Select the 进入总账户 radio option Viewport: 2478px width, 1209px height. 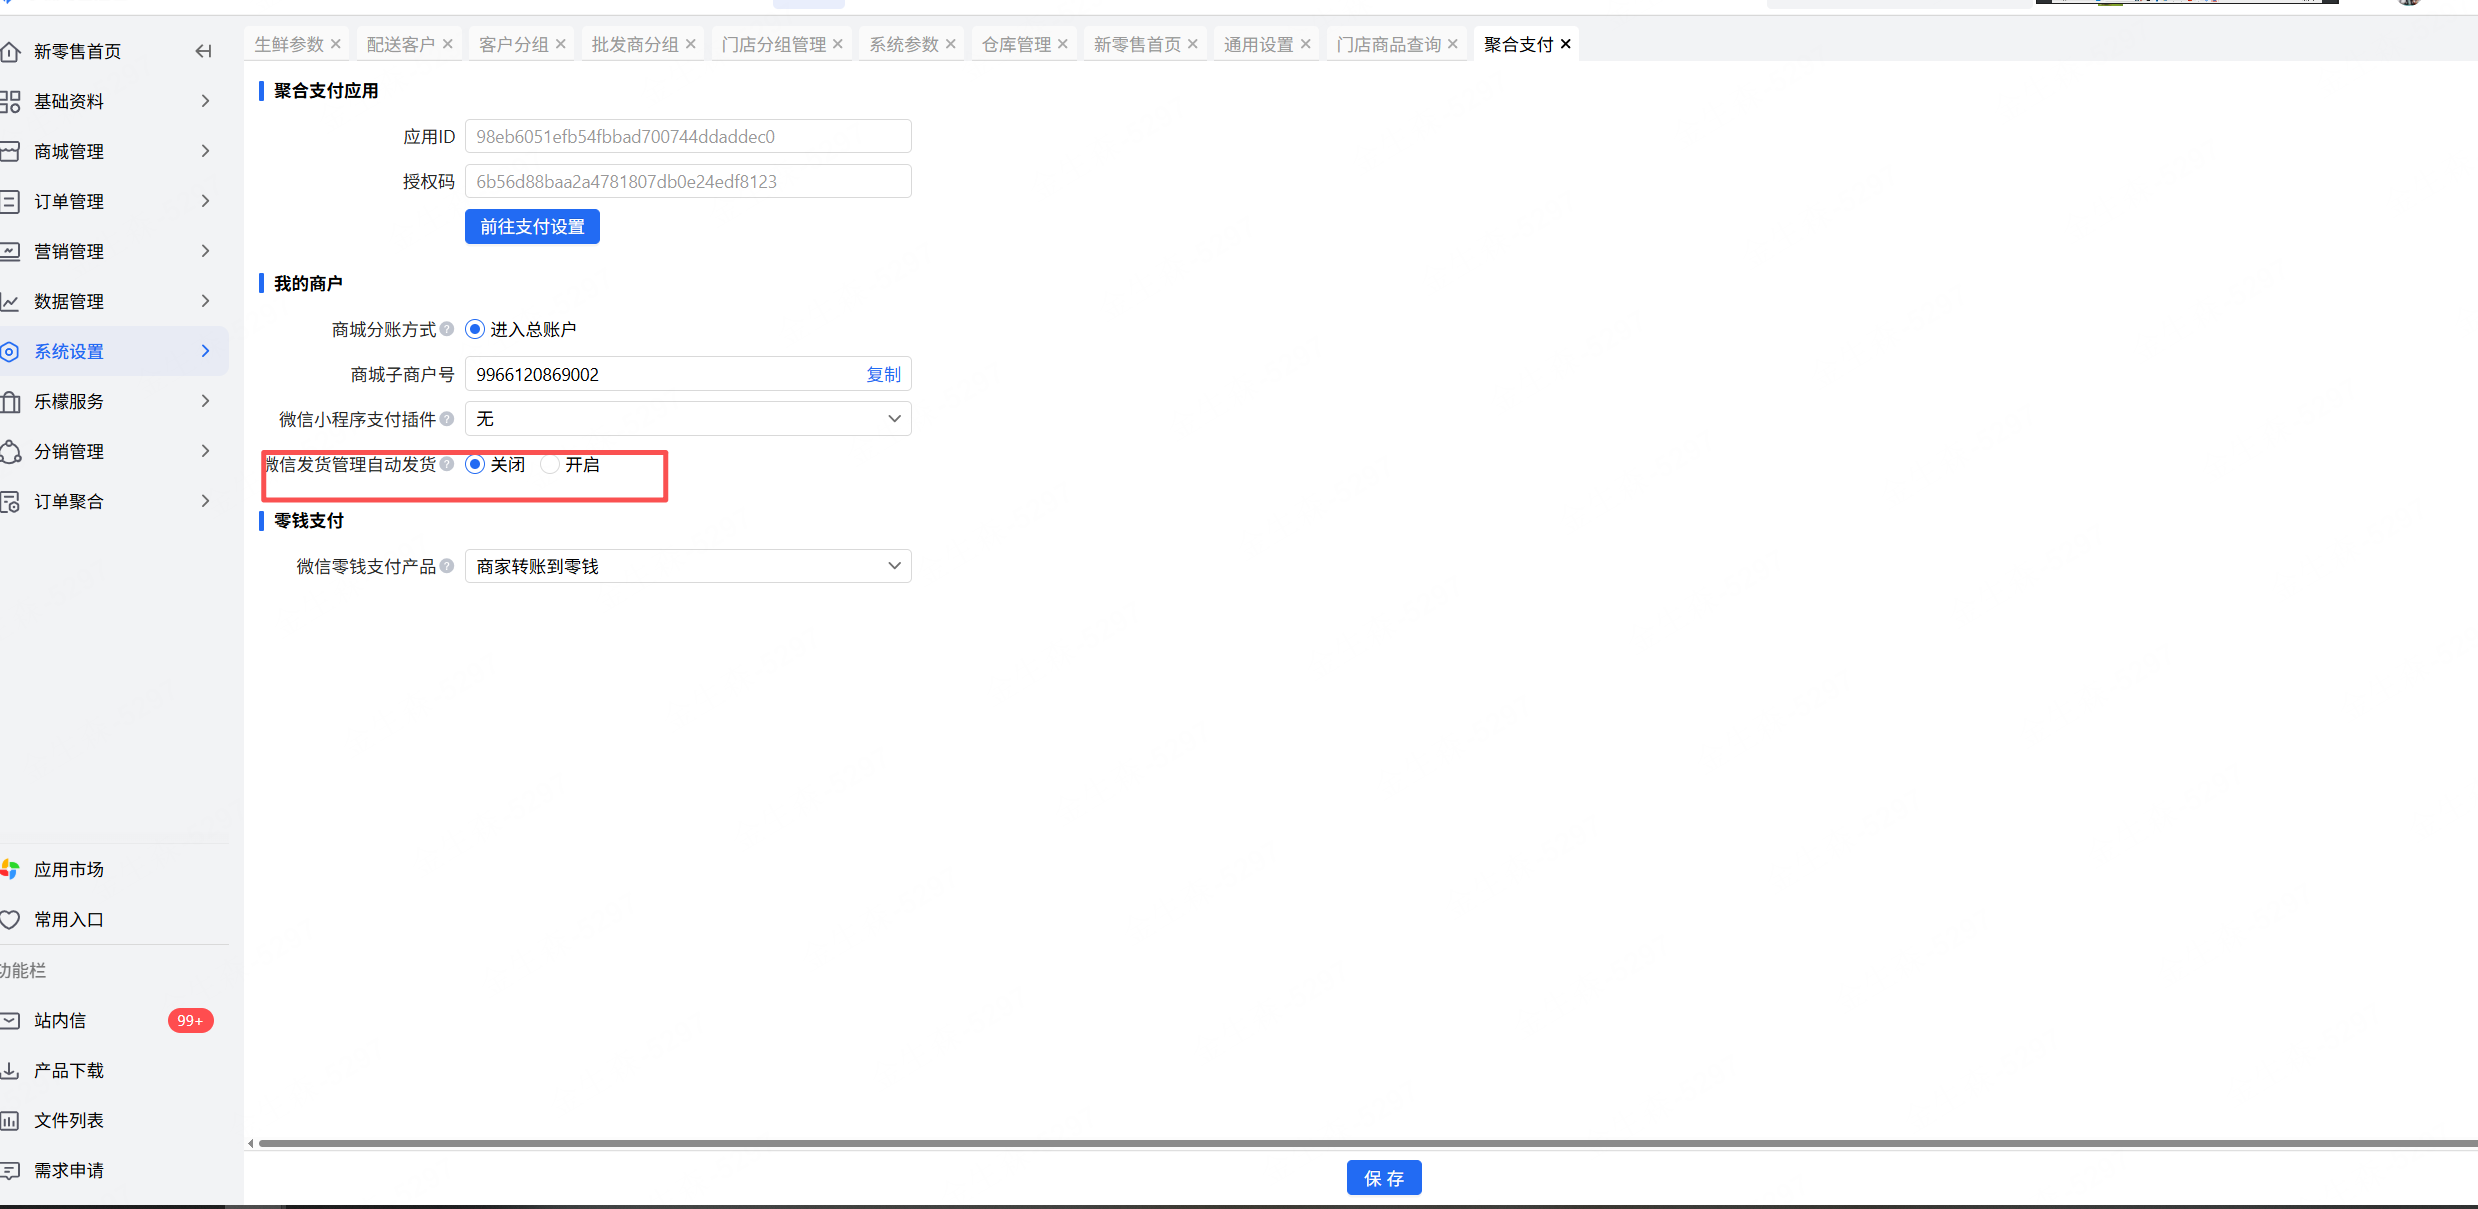pyautogui.click(x=475, y=329)
